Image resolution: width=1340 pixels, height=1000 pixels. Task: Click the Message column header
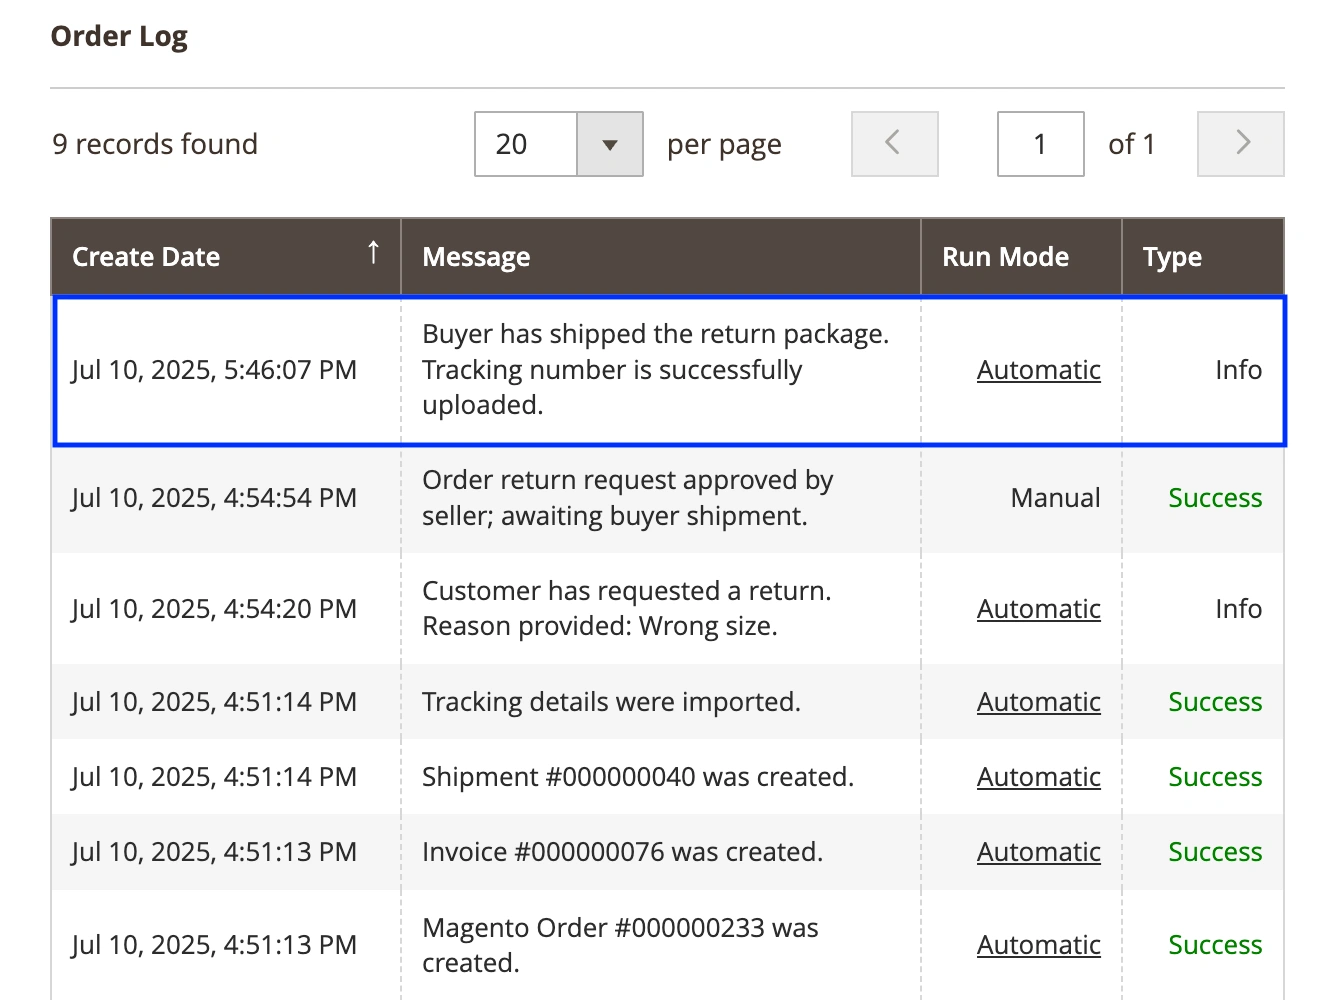coord(476,257)
